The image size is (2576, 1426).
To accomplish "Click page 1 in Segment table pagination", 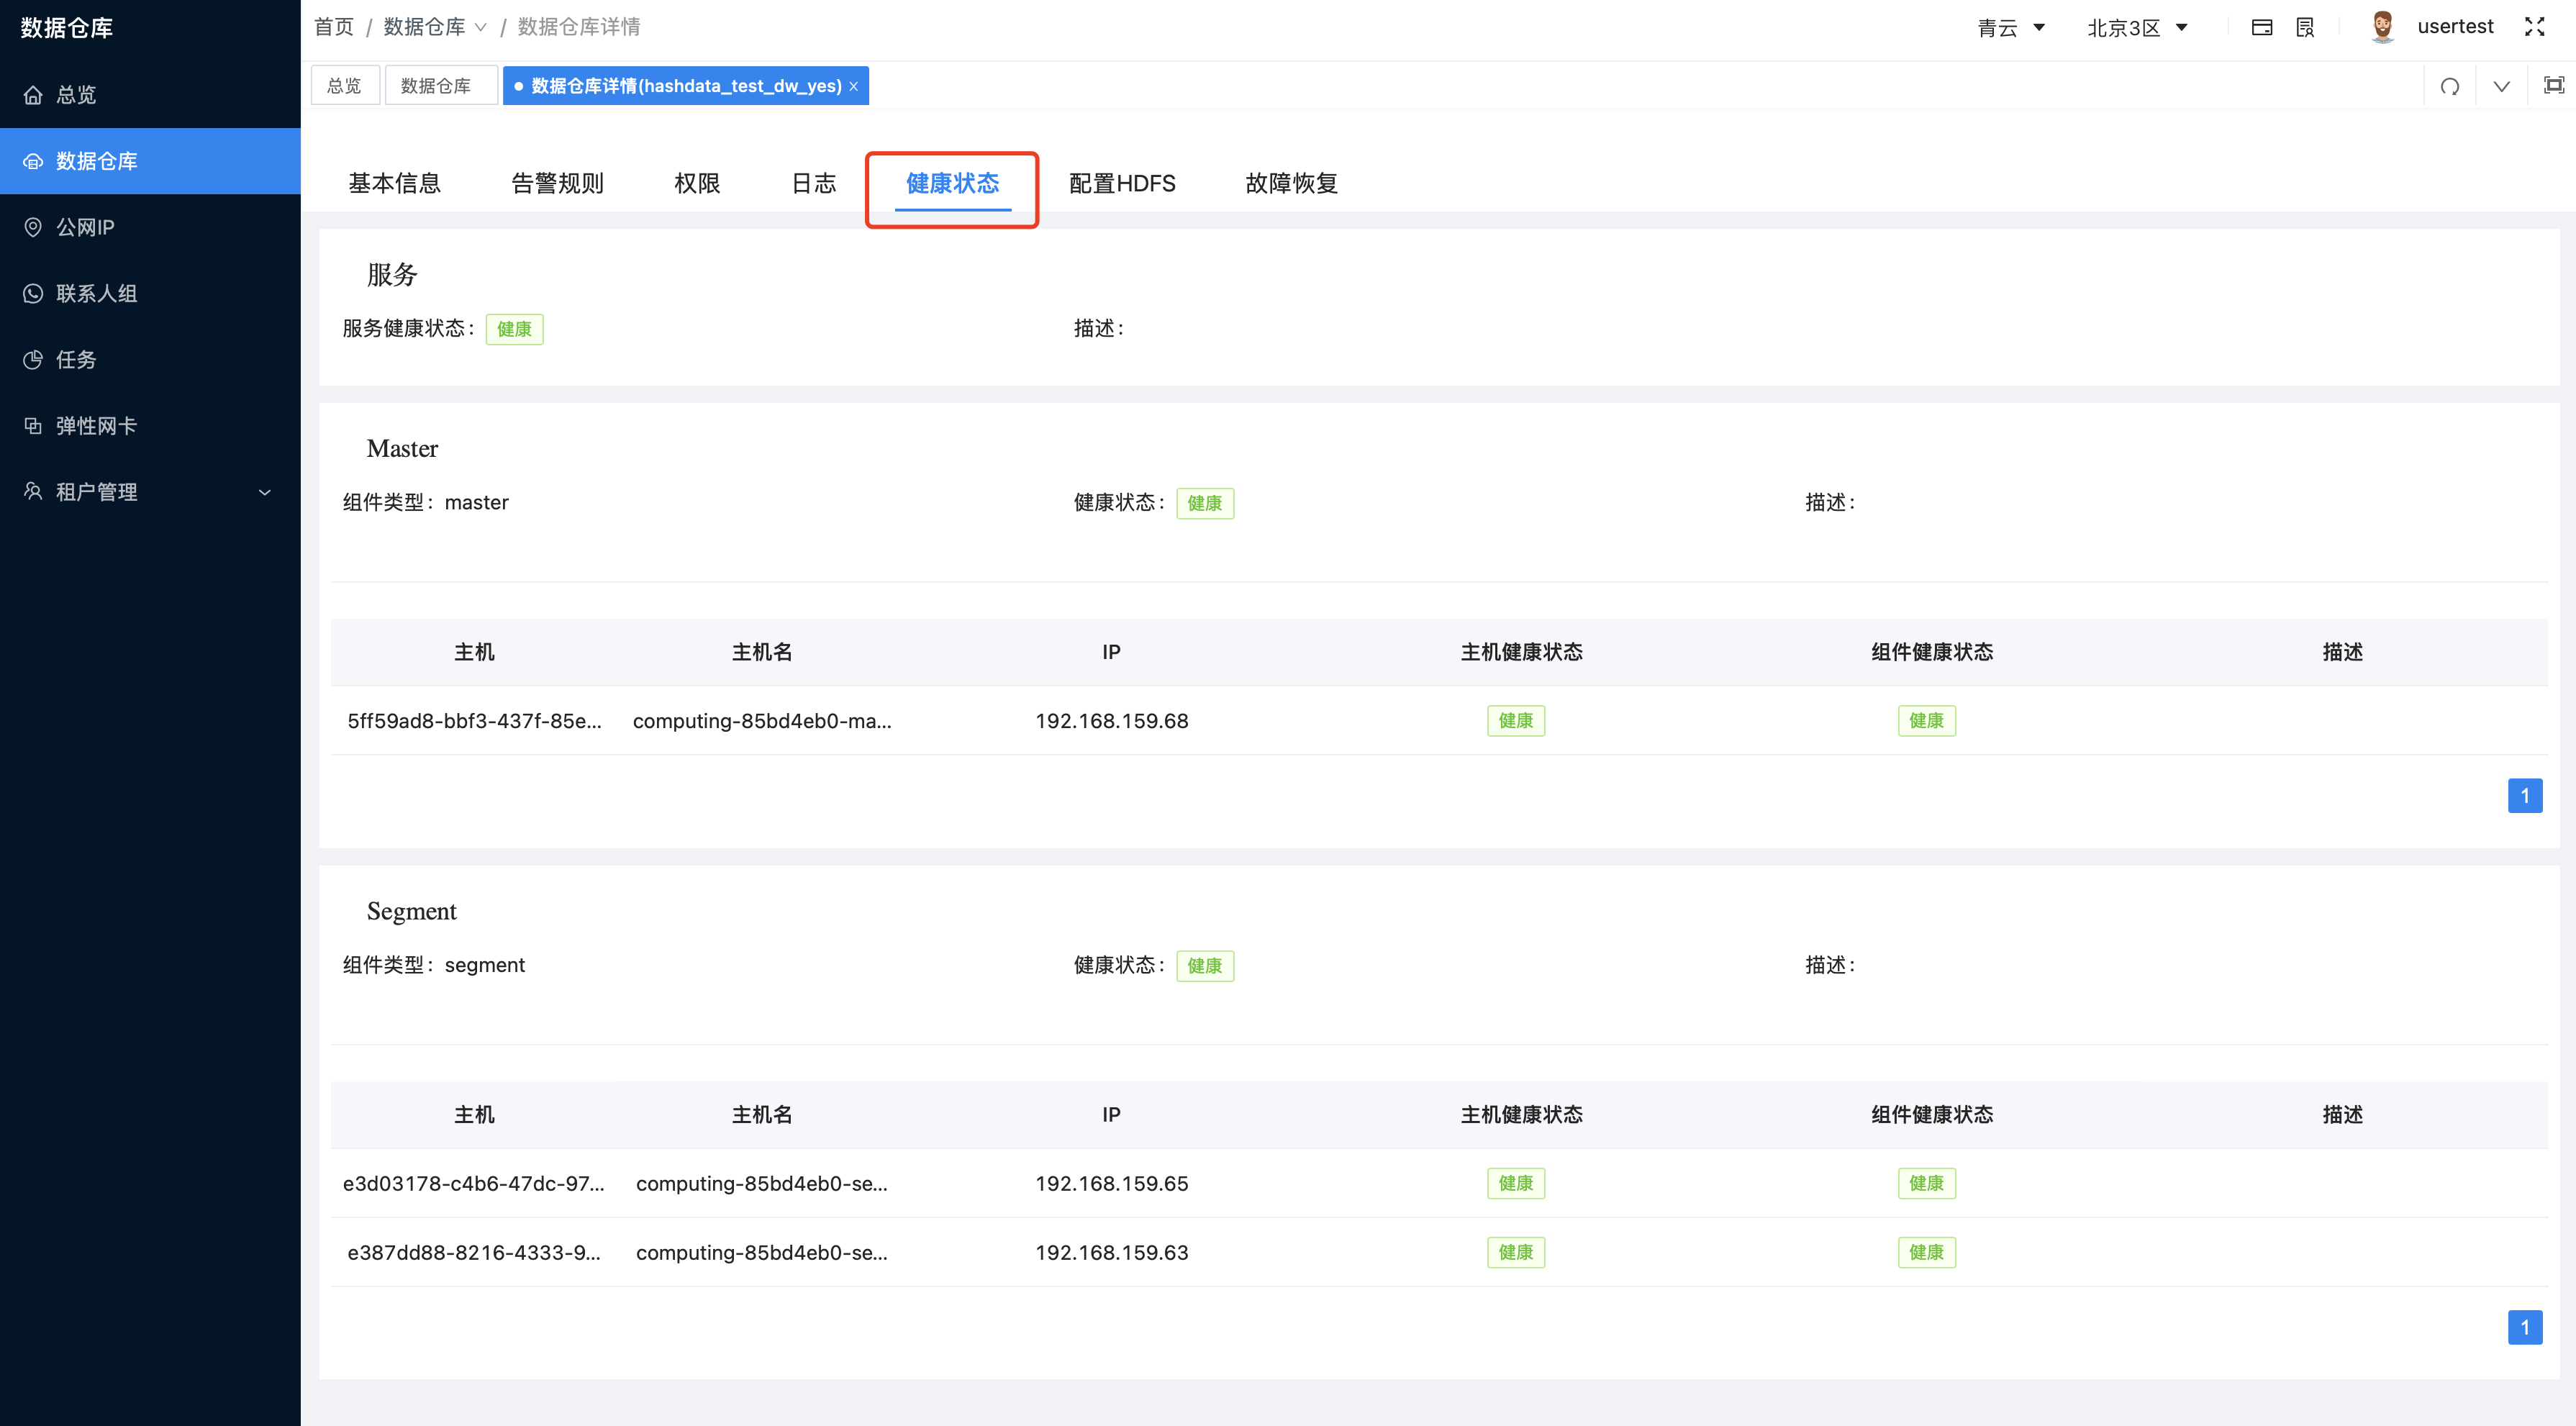I will 2525,1328.
